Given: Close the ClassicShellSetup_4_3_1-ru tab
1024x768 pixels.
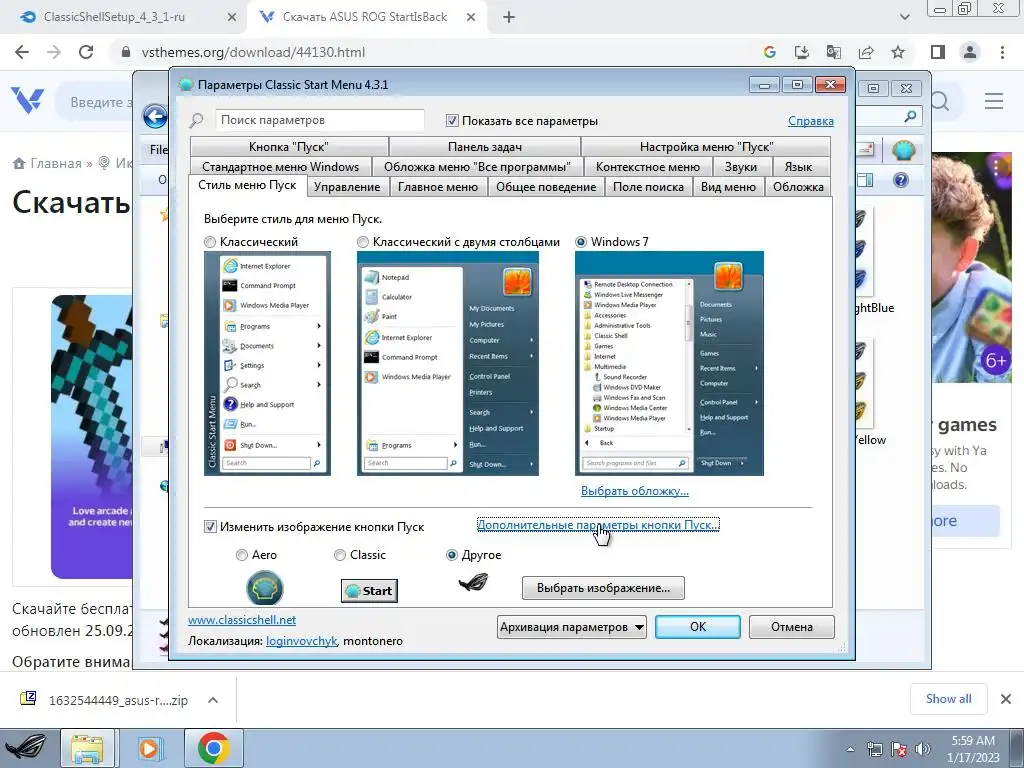Looking at the screenshot, I should click(232, 17).
